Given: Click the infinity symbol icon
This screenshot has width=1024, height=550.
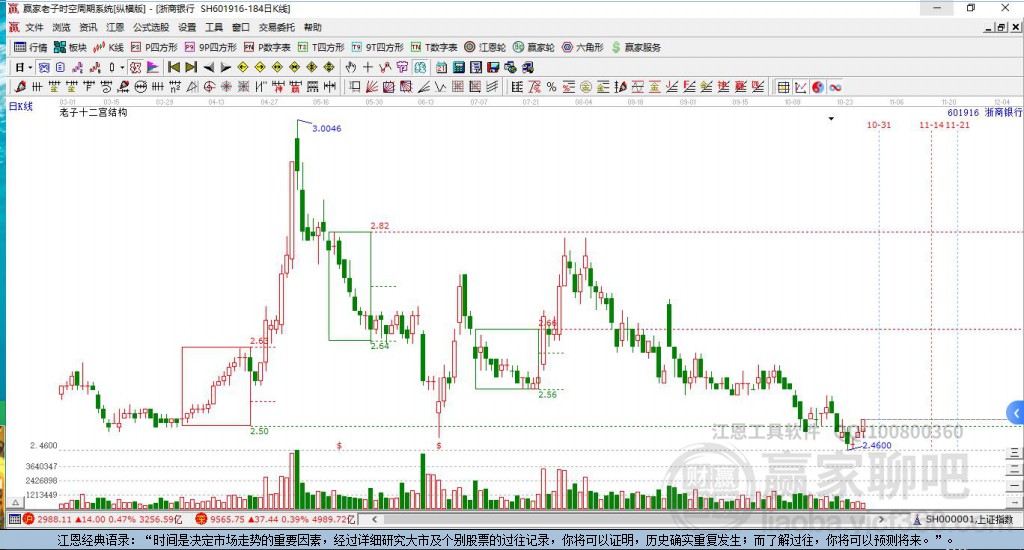Looking at the screenshot, I should point(835,87).
